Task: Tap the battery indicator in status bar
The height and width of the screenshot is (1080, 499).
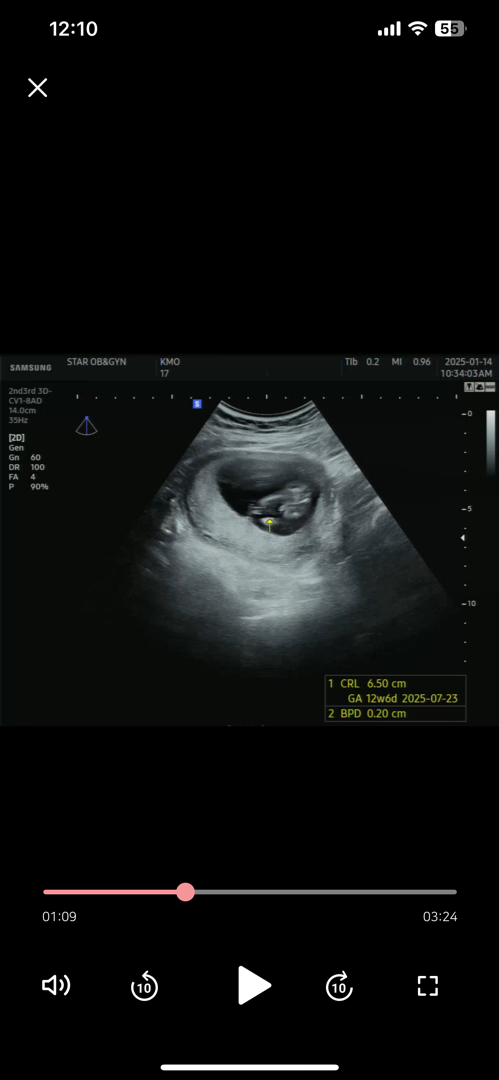Action: coord(451,29)
